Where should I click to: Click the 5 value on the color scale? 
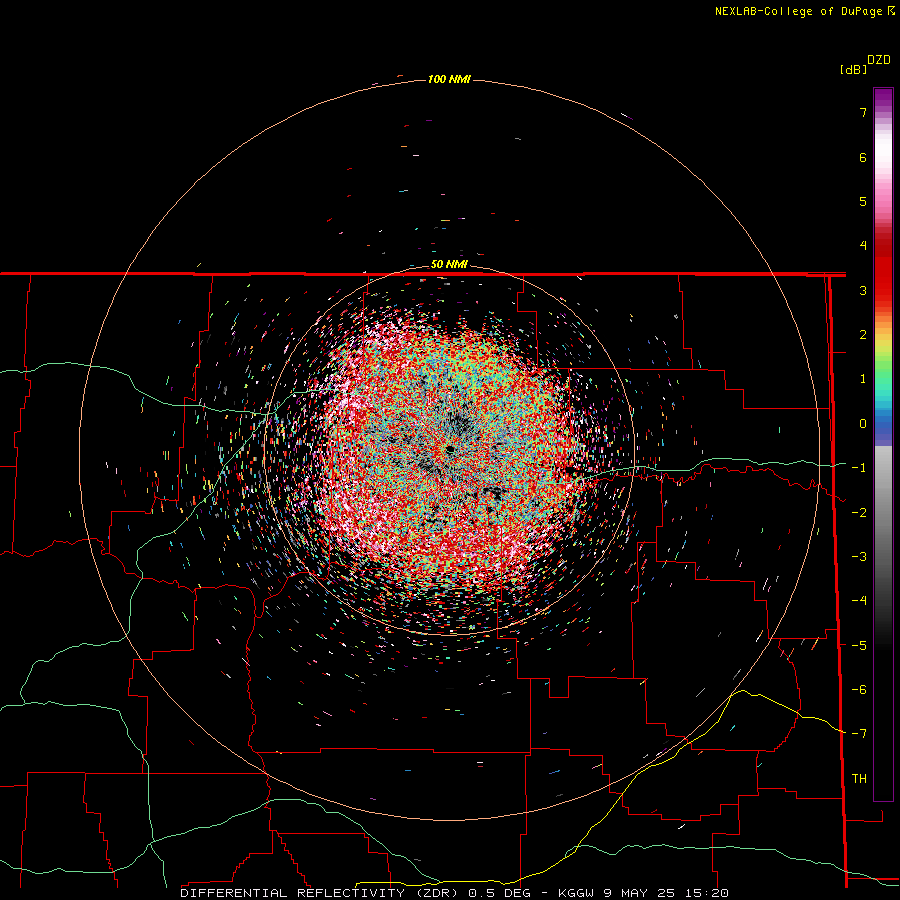click(x=863, y=201)
